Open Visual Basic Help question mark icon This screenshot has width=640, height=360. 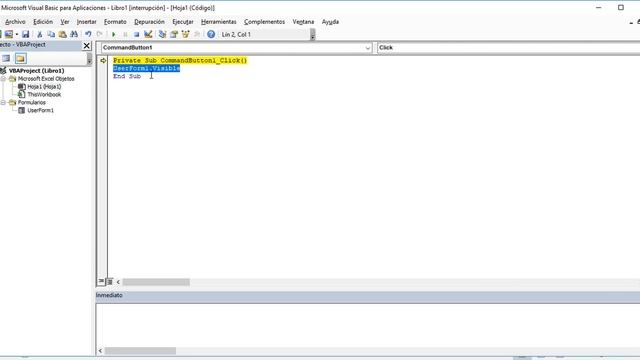tap(211, 34)
